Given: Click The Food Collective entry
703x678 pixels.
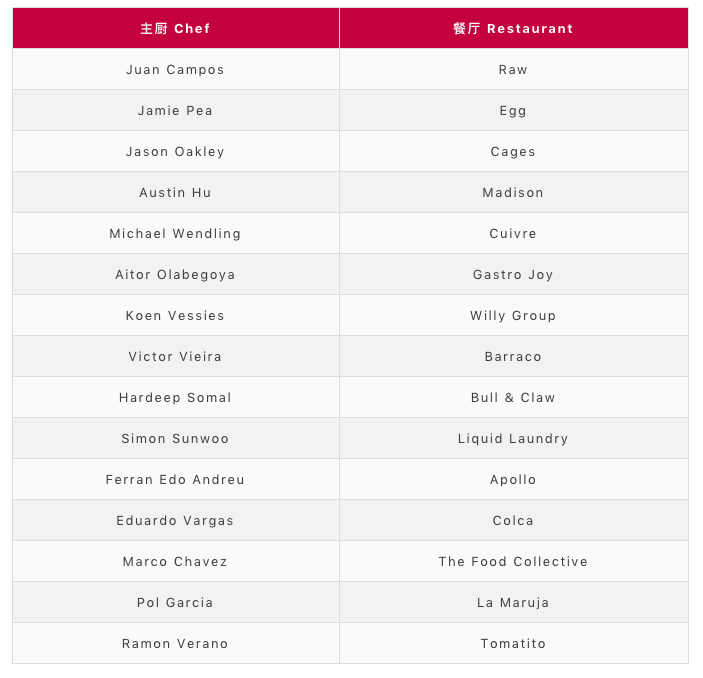Looking at the screenshot, I should (x=513, y=561).
